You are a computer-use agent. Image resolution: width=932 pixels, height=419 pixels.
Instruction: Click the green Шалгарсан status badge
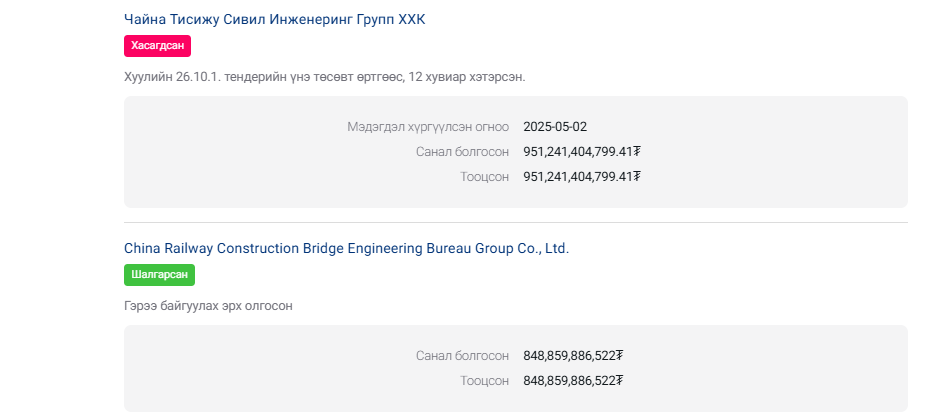[159, 275]
